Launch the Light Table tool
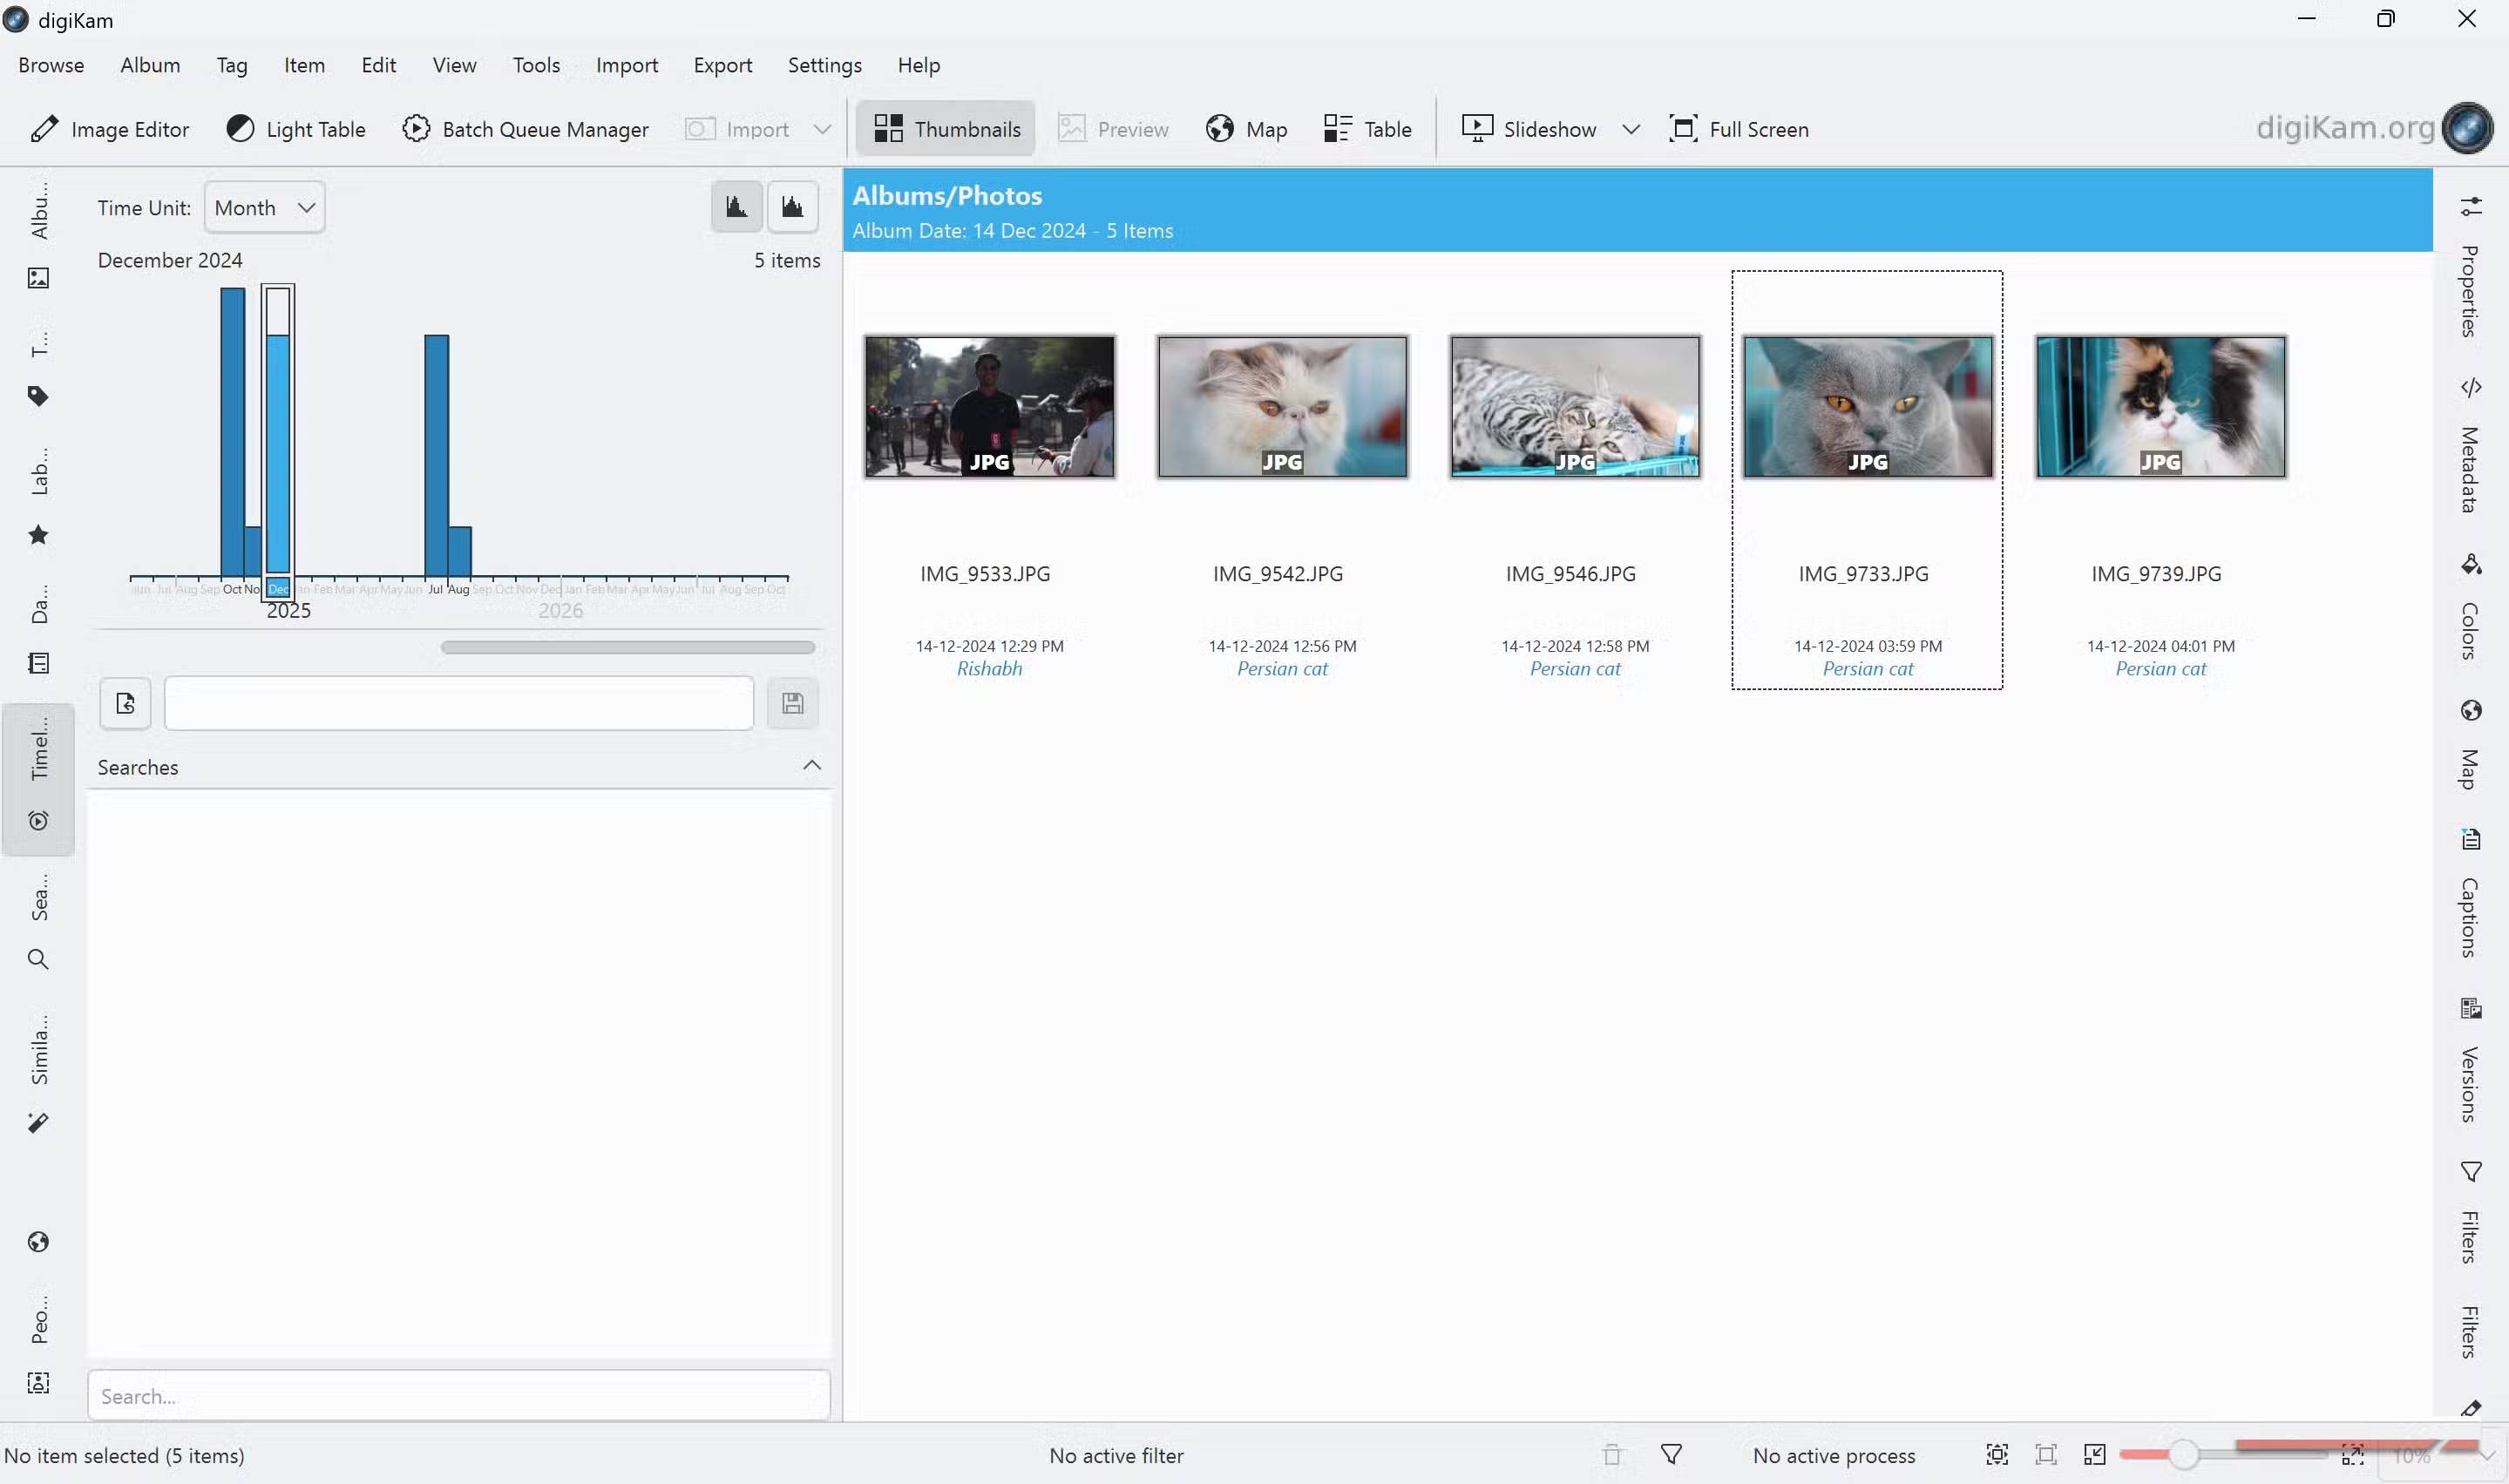 coord(295,129)
